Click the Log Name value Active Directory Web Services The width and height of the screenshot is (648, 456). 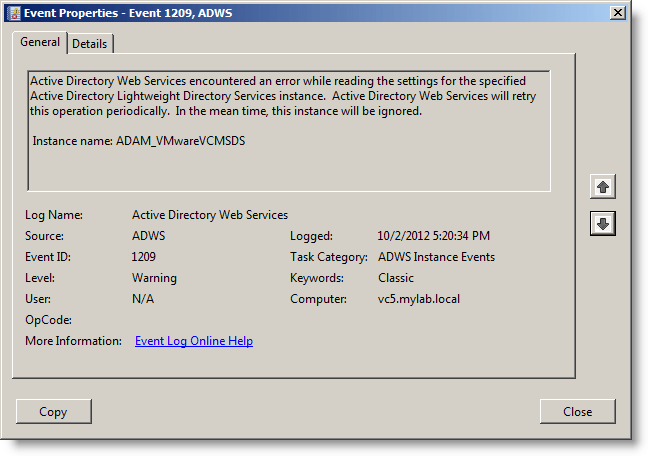click(210, 215)
